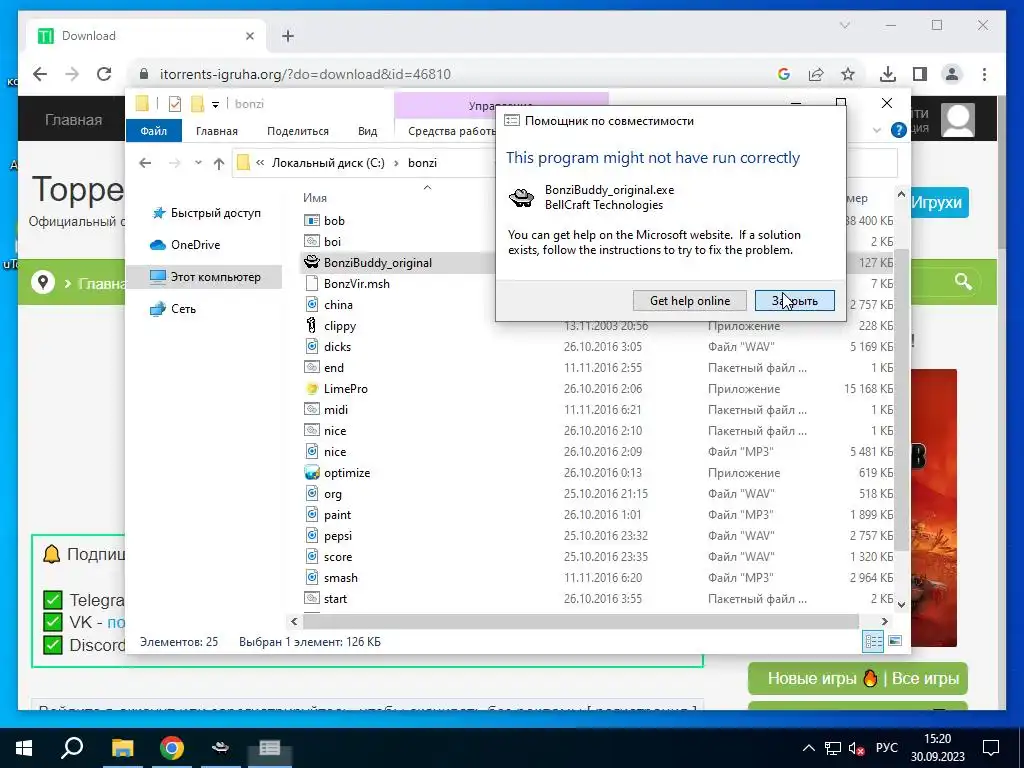The height and width of the screenshot is (768, 1024).
Task: Open Windows Start menu
Action: pos(24,748)
